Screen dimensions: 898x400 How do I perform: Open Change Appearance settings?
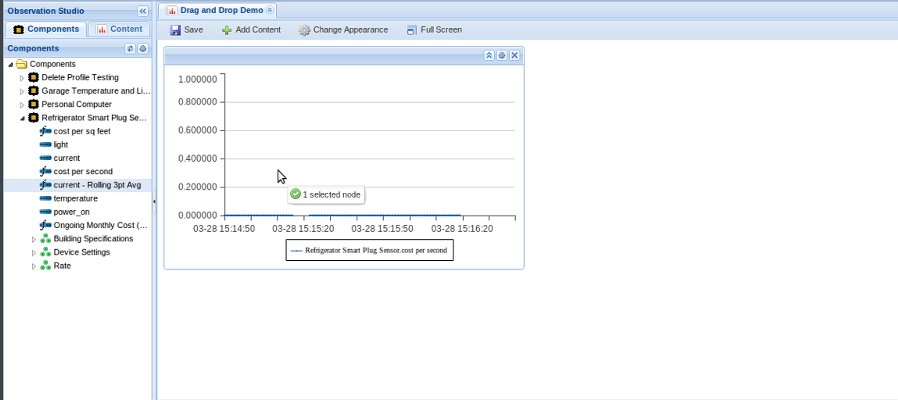[342, 30]
